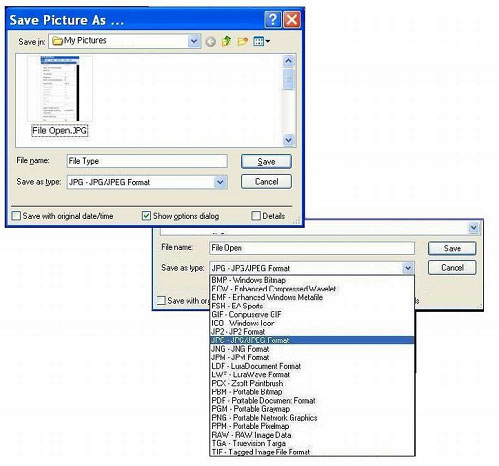Enable Save with original date/time
Viewport: 499px width, 466px height.
(x=16, y=216)
